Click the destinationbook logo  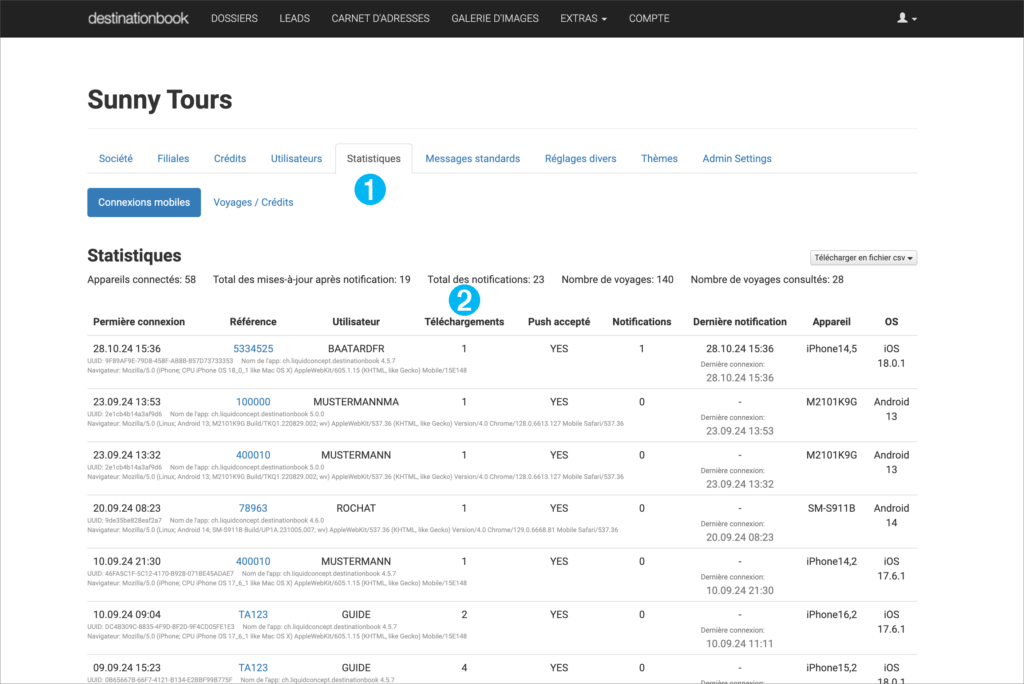tap(138, 18)
